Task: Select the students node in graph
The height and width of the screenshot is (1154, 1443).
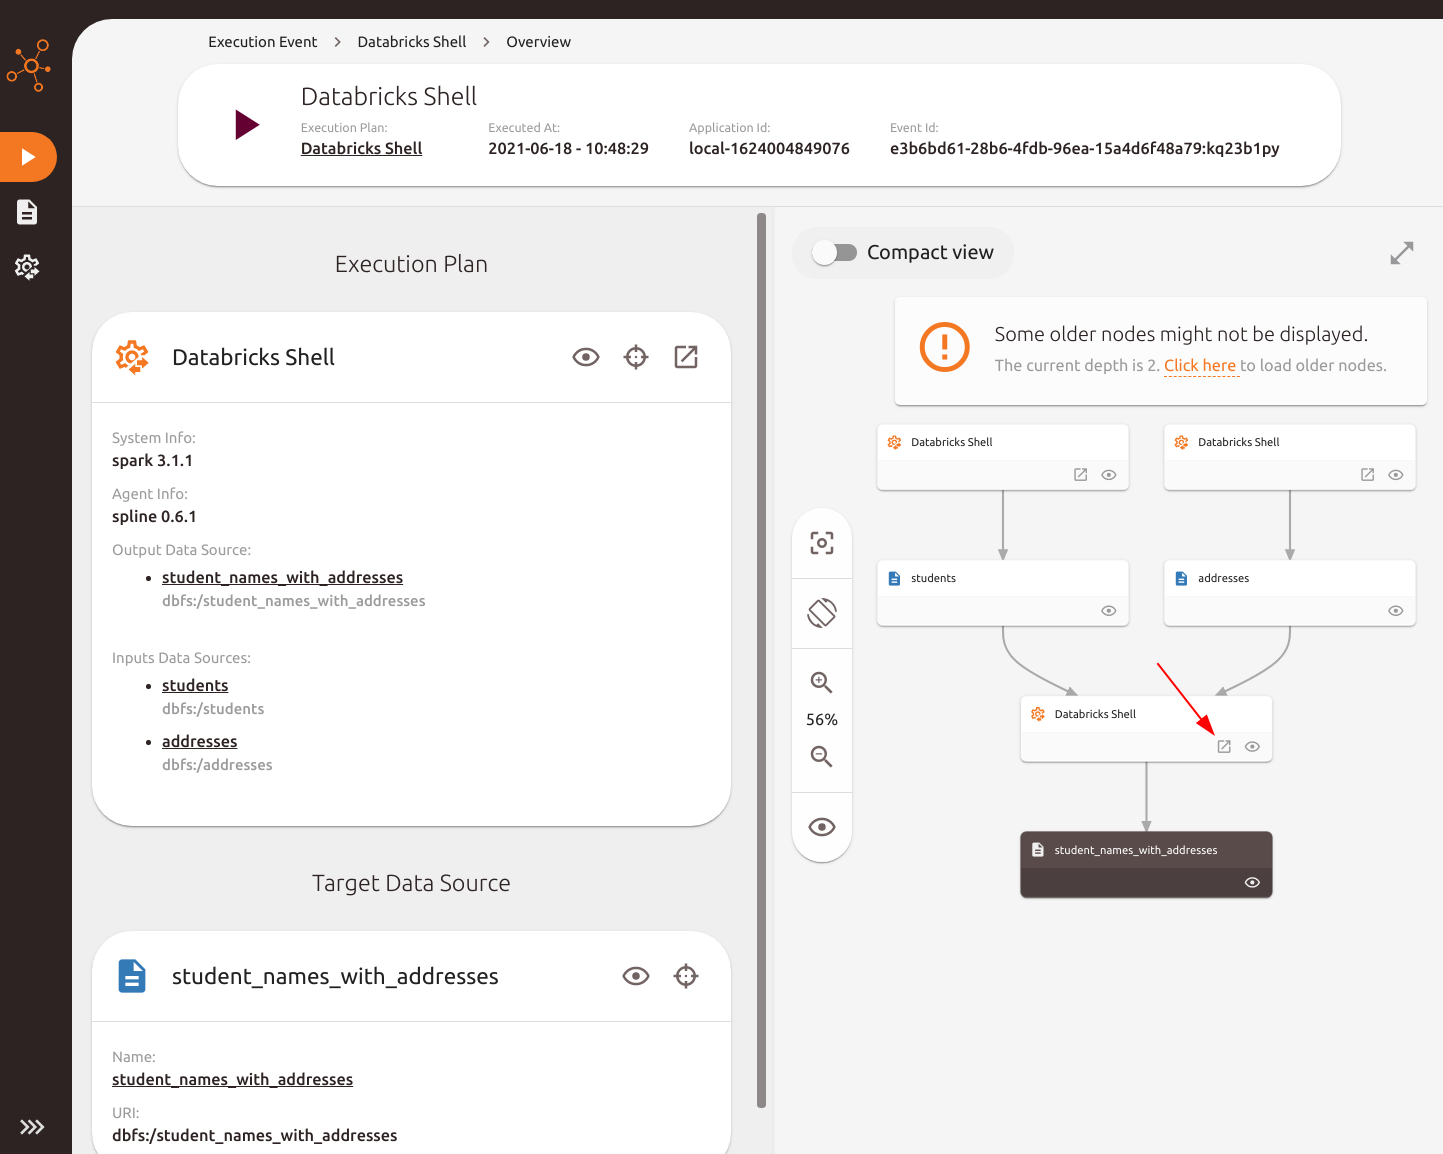Action: point(1003,593)
